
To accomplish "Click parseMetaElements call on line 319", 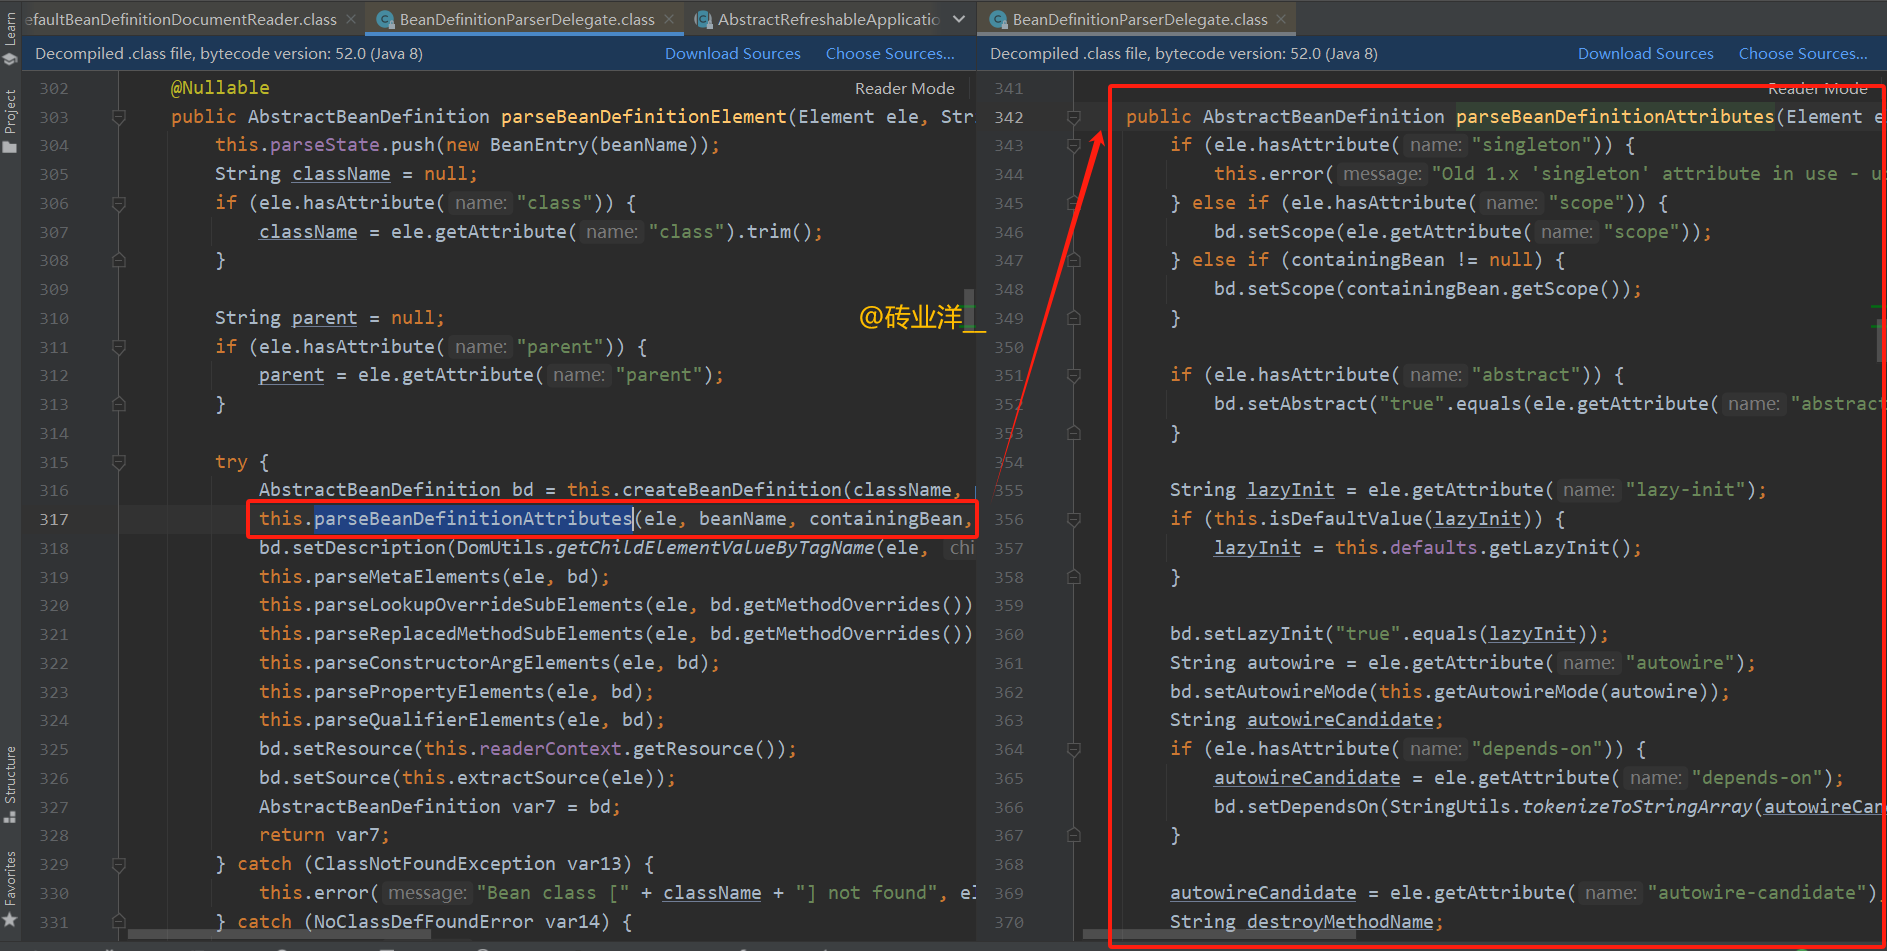I will coord(407,577).
